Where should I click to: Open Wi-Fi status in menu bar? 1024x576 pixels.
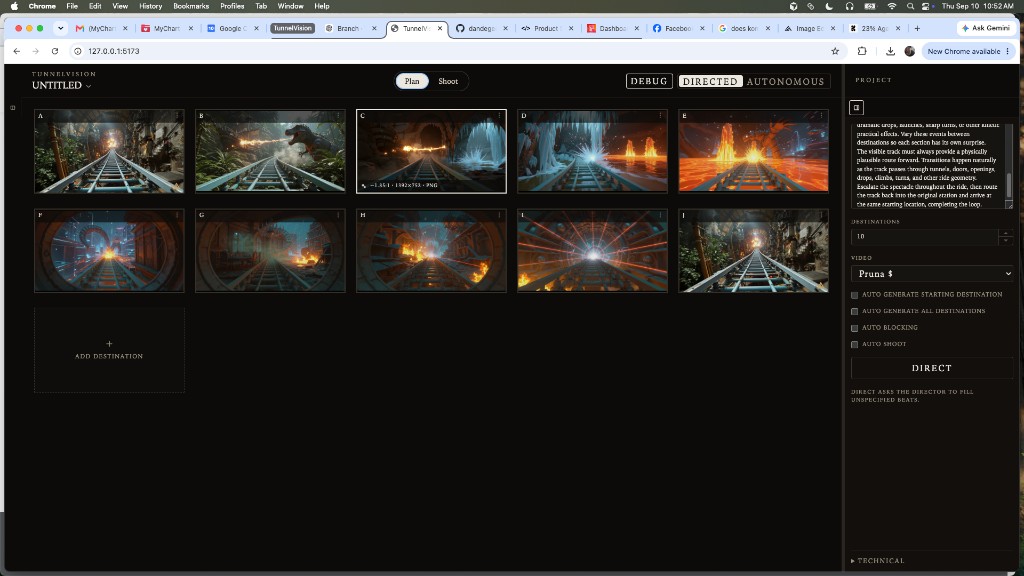891,6
